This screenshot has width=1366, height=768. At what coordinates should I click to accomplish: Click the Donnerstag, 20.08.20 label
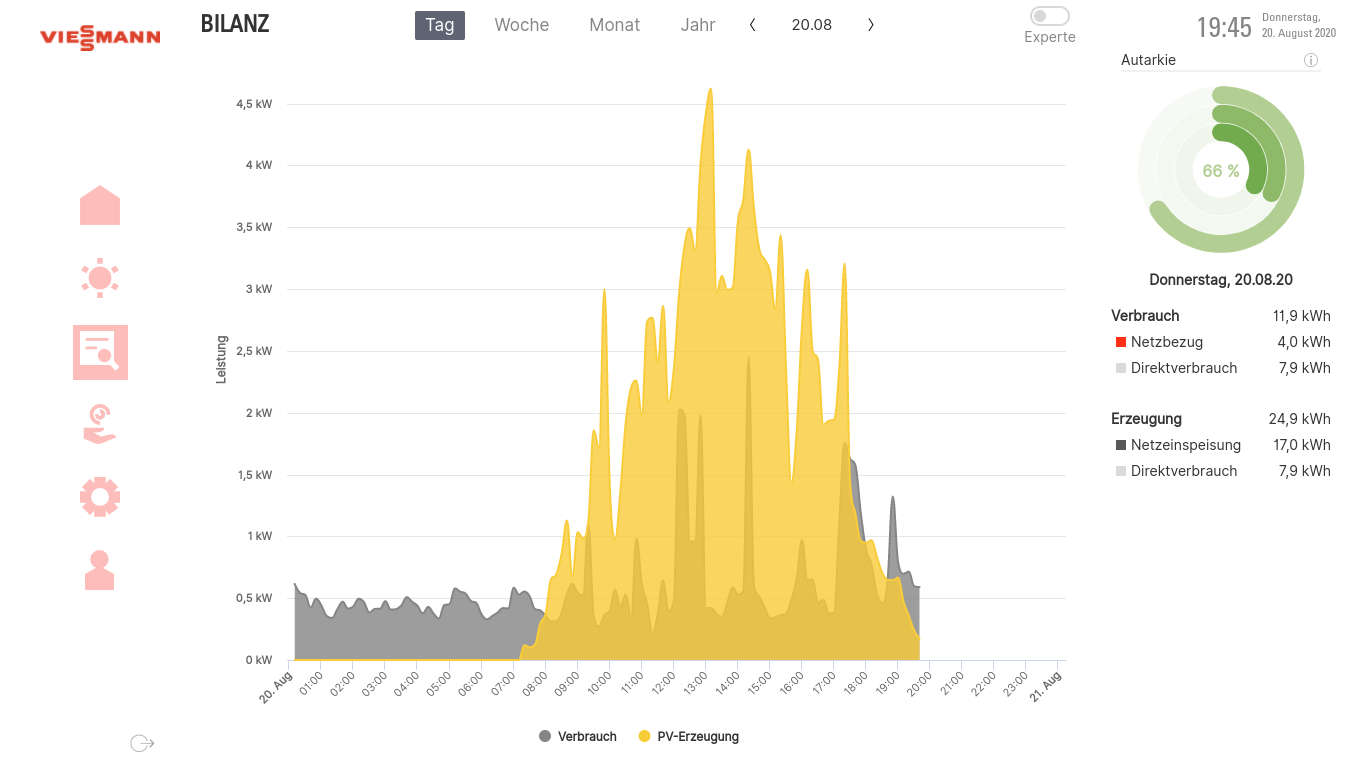(x=1221, y=280)
